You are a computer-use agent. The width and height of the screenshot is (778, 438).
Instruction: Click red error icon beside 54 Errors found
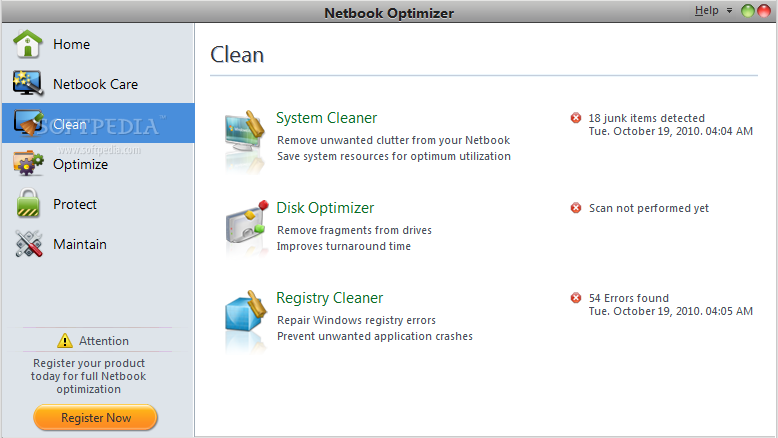pyautogui.click(x=576, y=298)
